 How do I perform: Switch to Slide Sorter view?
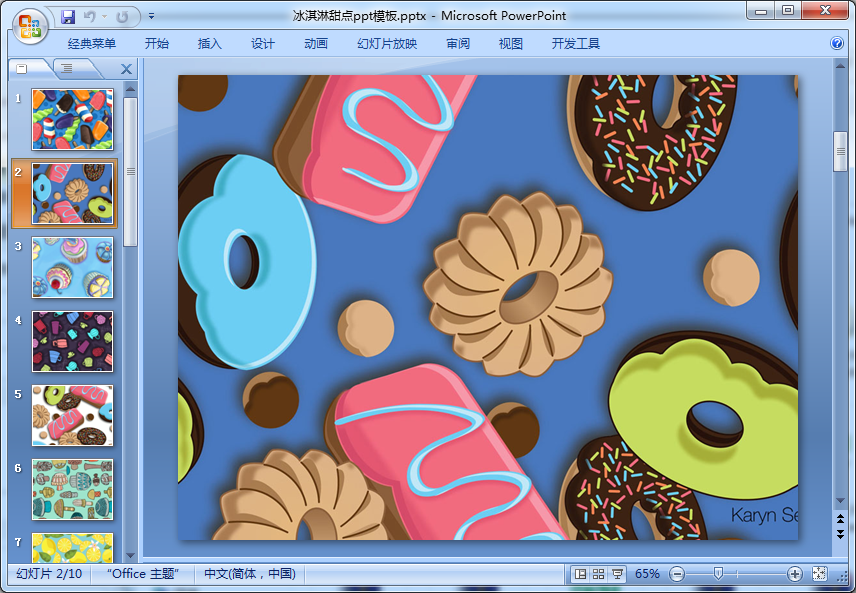tap(598, 574)
